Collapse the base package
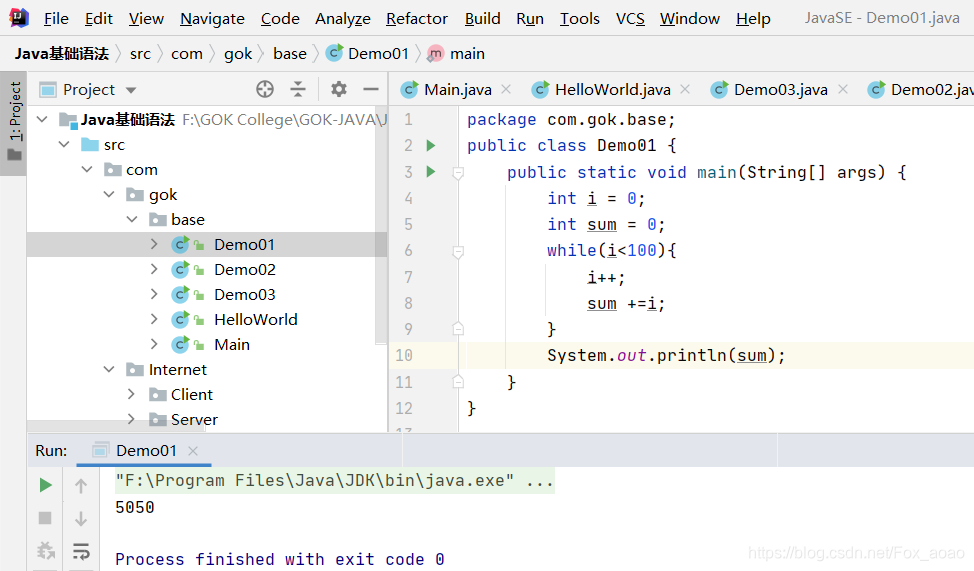Image resolution: width=974 pixels, height=571 pixels. pos(132,219)
